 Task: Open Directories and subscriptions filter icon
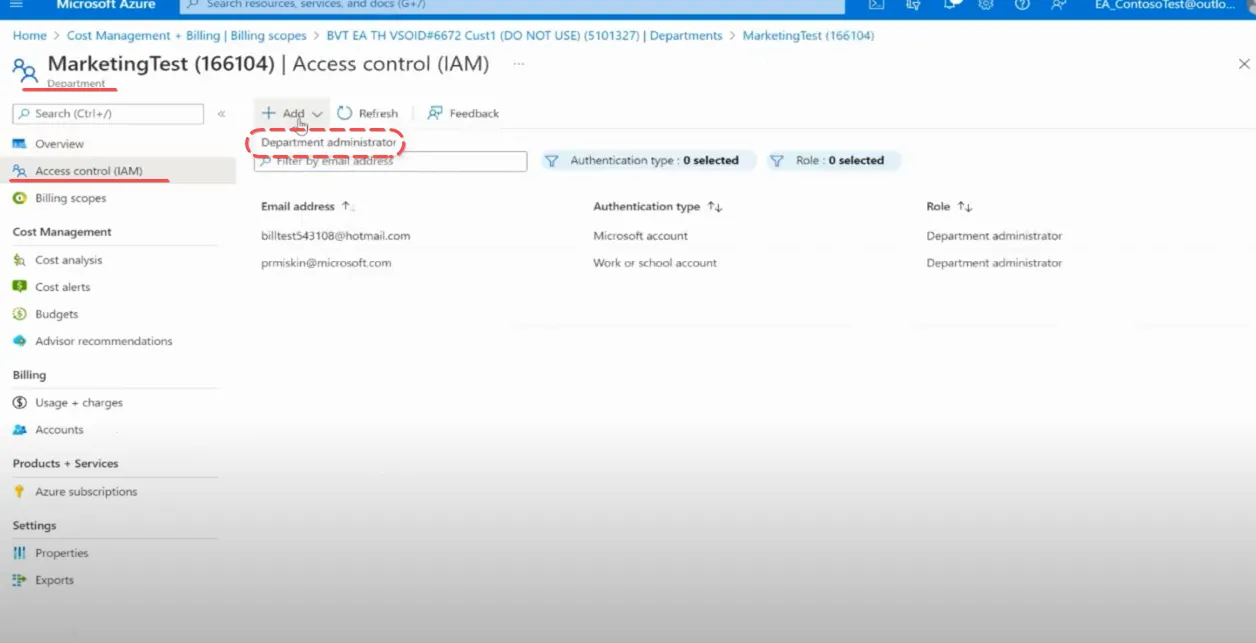click(x=913, y=4)
